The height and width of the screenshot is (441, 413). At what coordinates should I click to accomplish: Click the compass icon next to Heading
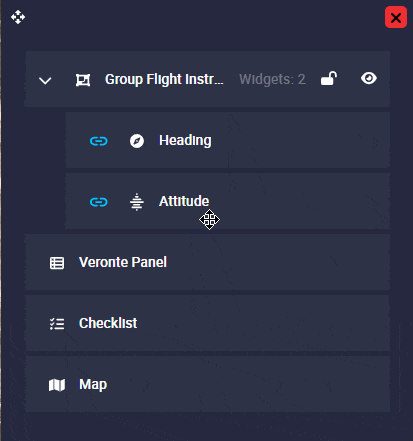(137, 141)
